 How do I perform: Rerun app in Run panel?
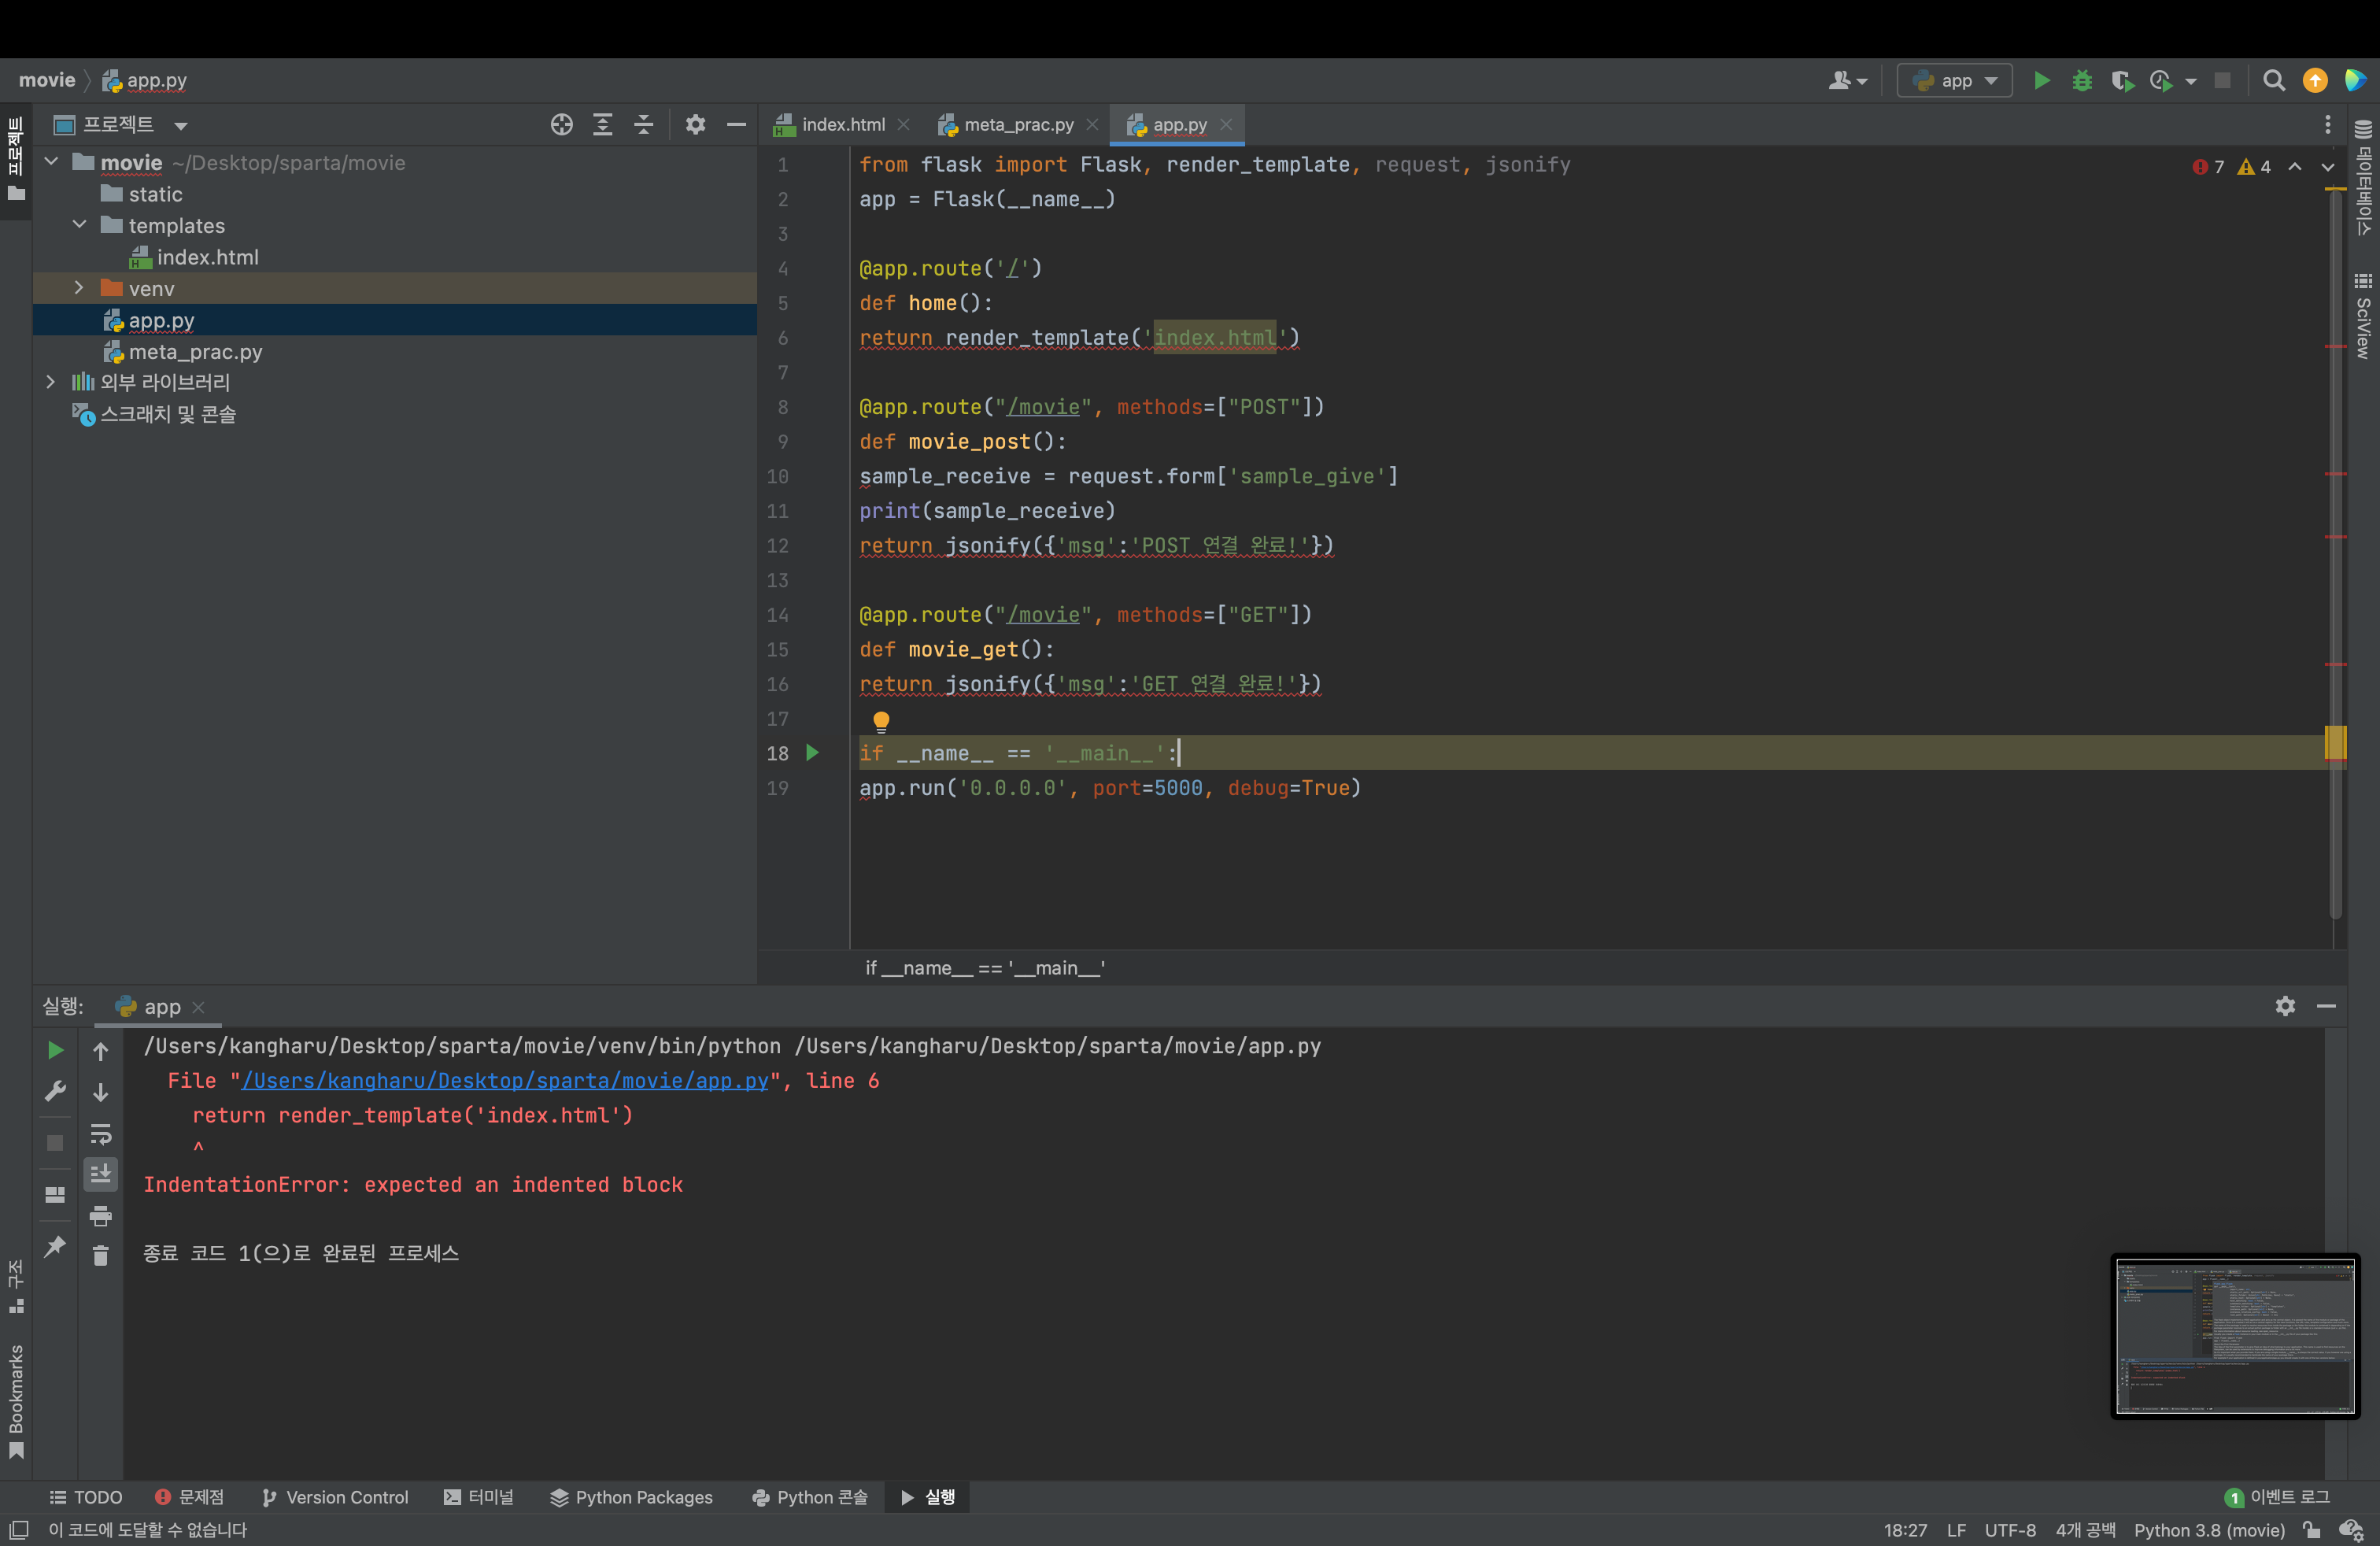tap(55, 1050)
